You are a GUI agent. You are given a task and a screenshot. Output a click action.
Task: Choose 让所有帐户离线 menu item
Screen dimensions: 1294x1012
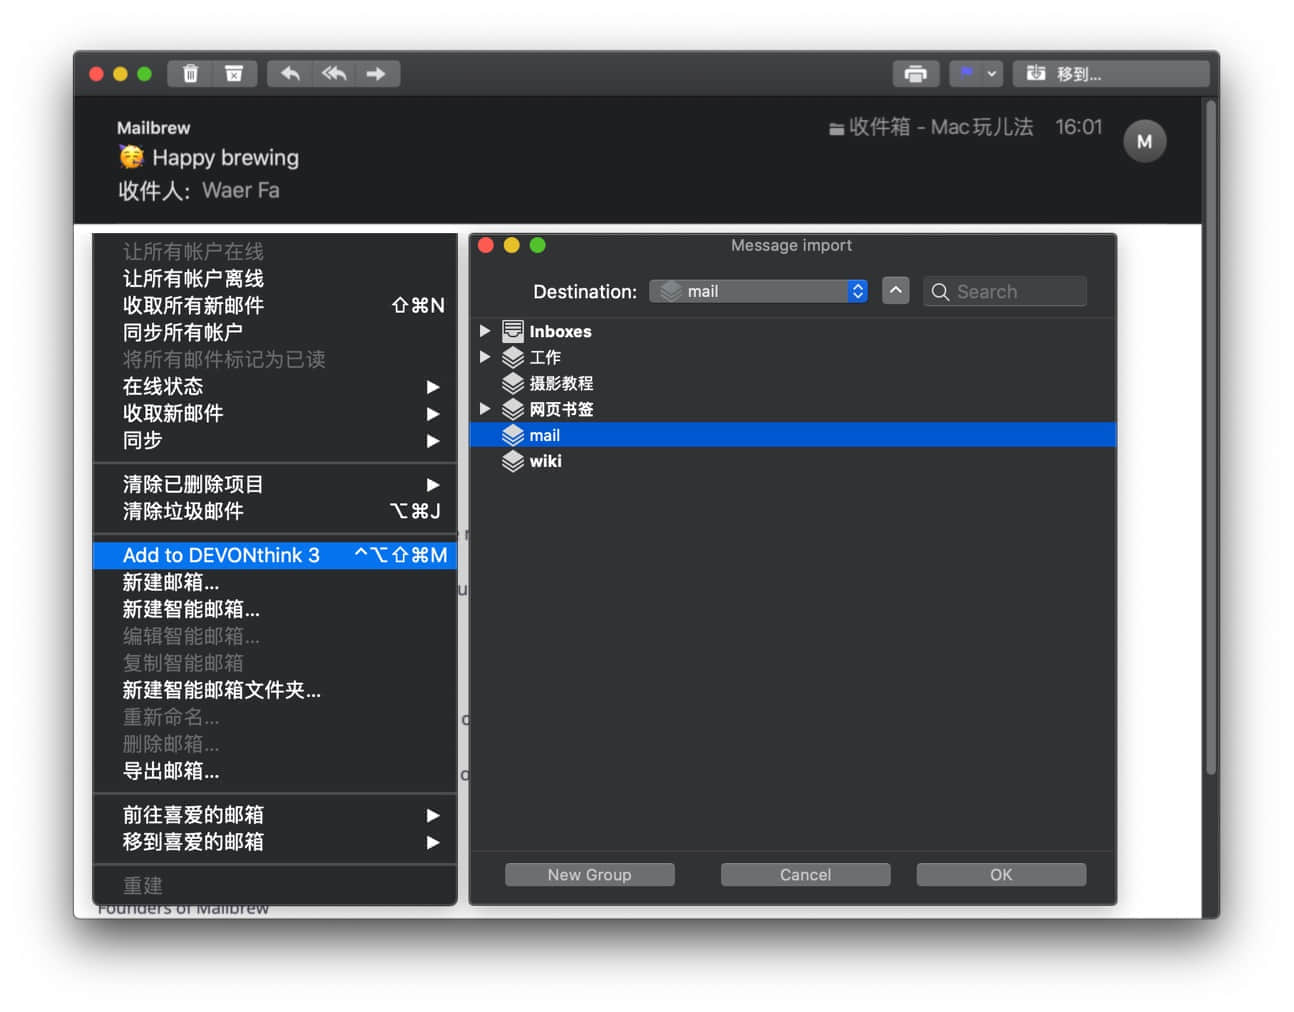tap(275, 279)
